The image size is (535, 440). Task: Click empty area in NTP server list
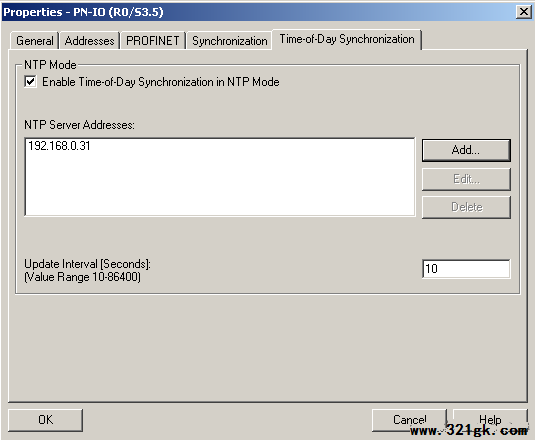pyautogui.click(x=220, y=184)
